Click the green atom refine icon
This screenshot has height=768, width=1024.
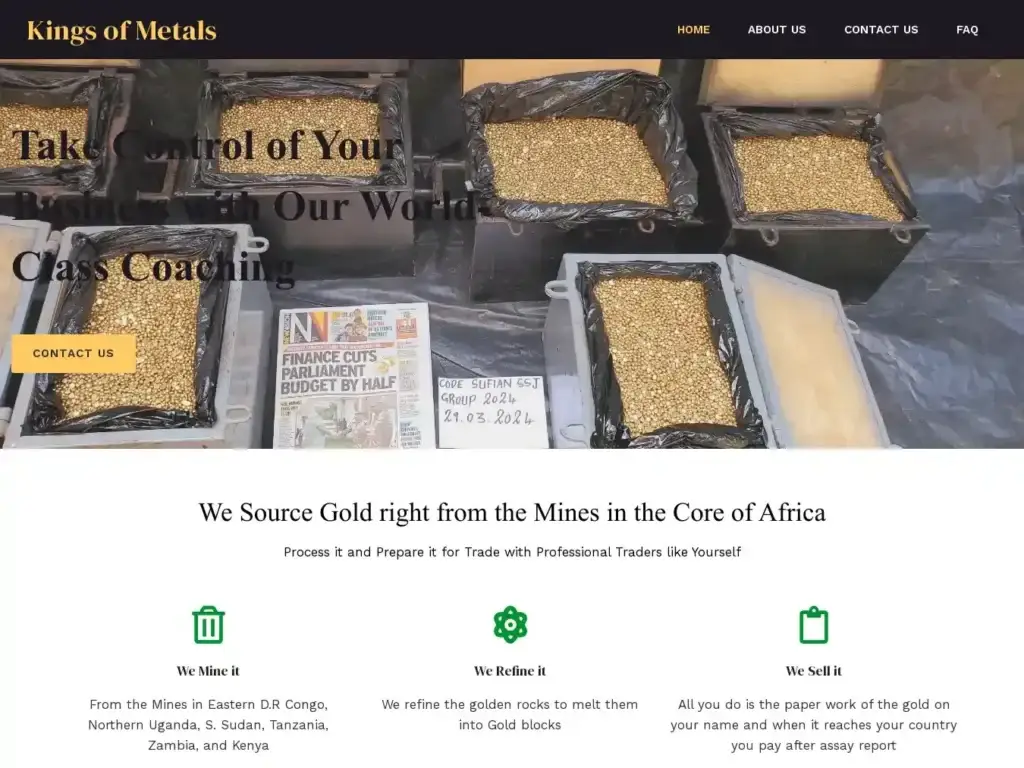coord(510,625)
